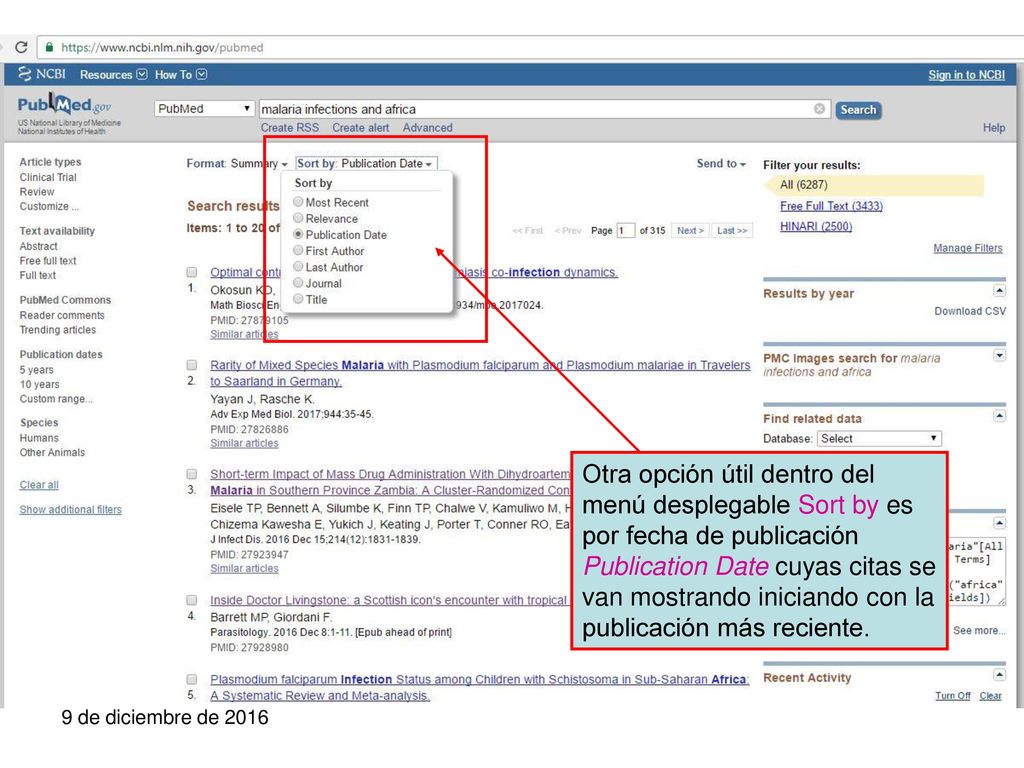Open the Help link
This screenshot has height=768, width=1024.
coord(994,127)
